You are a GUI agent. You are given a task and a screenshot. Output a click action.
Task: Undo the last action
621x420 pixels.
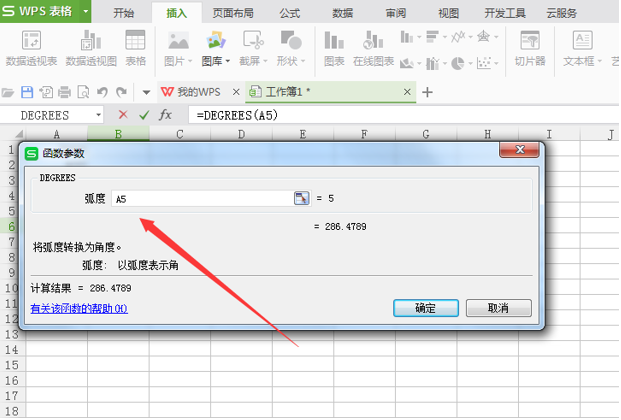pos(103,92)
